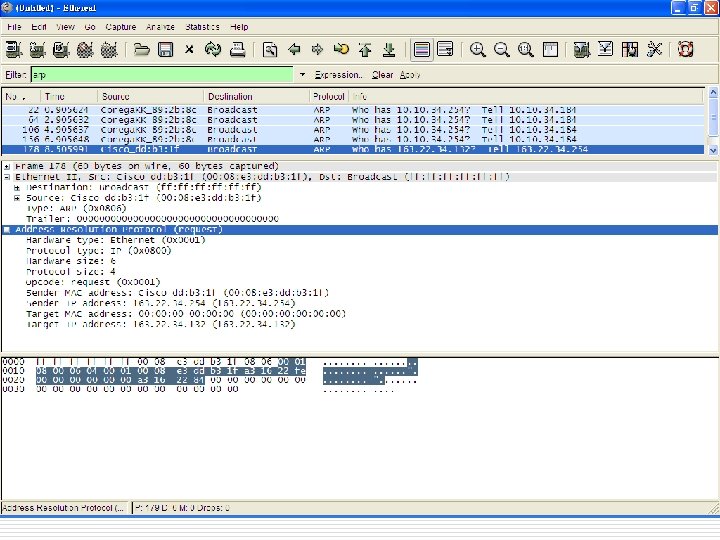The width and height of the screenshot is (720, 540).
Task: Expand the Source: Cisco subtree
Action: click(17, 198)
